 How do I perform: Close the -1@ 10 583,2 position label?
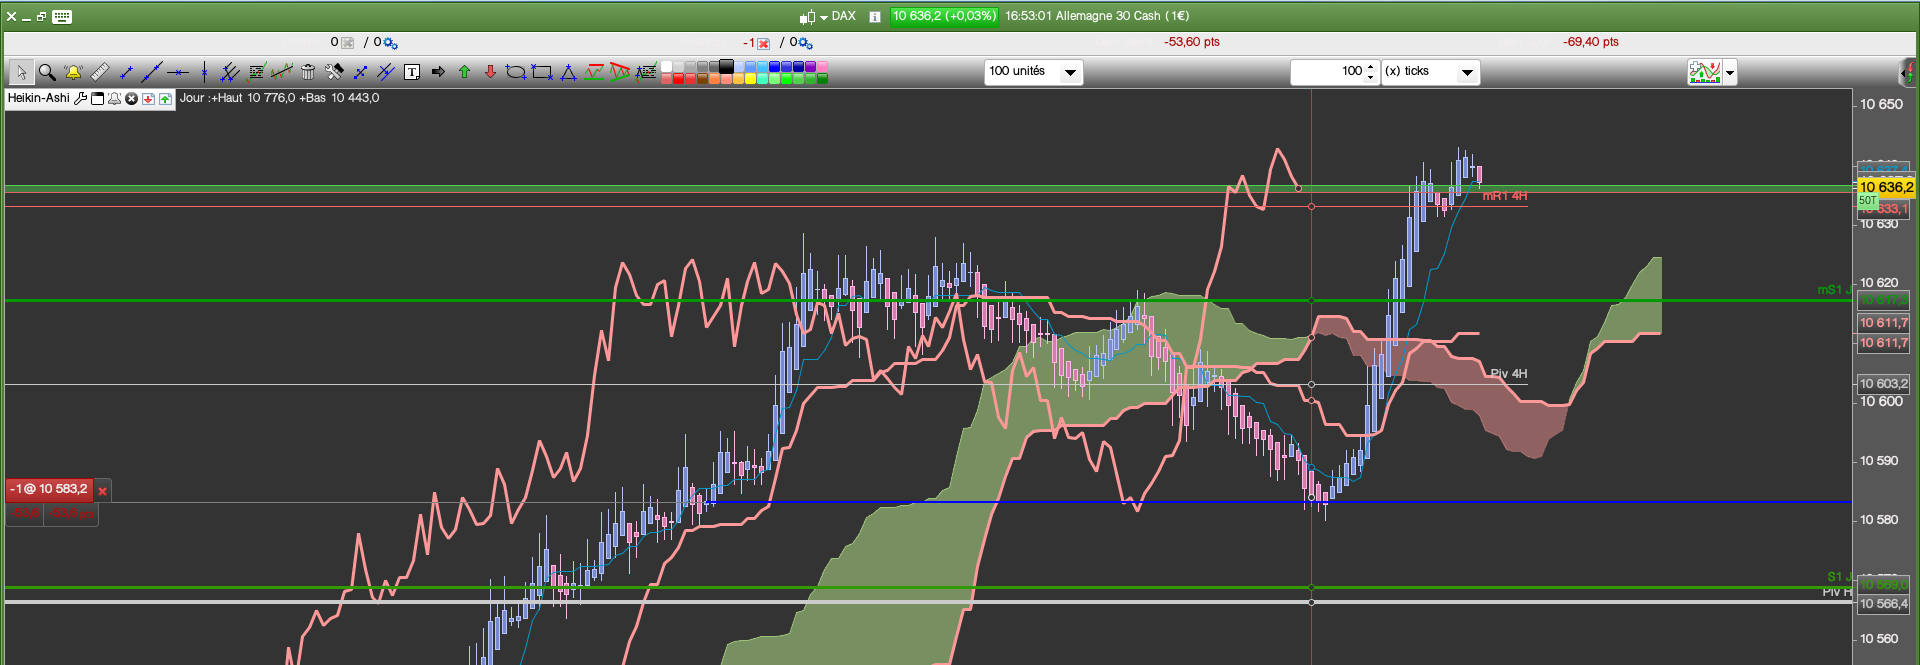(x=102, y=491)
